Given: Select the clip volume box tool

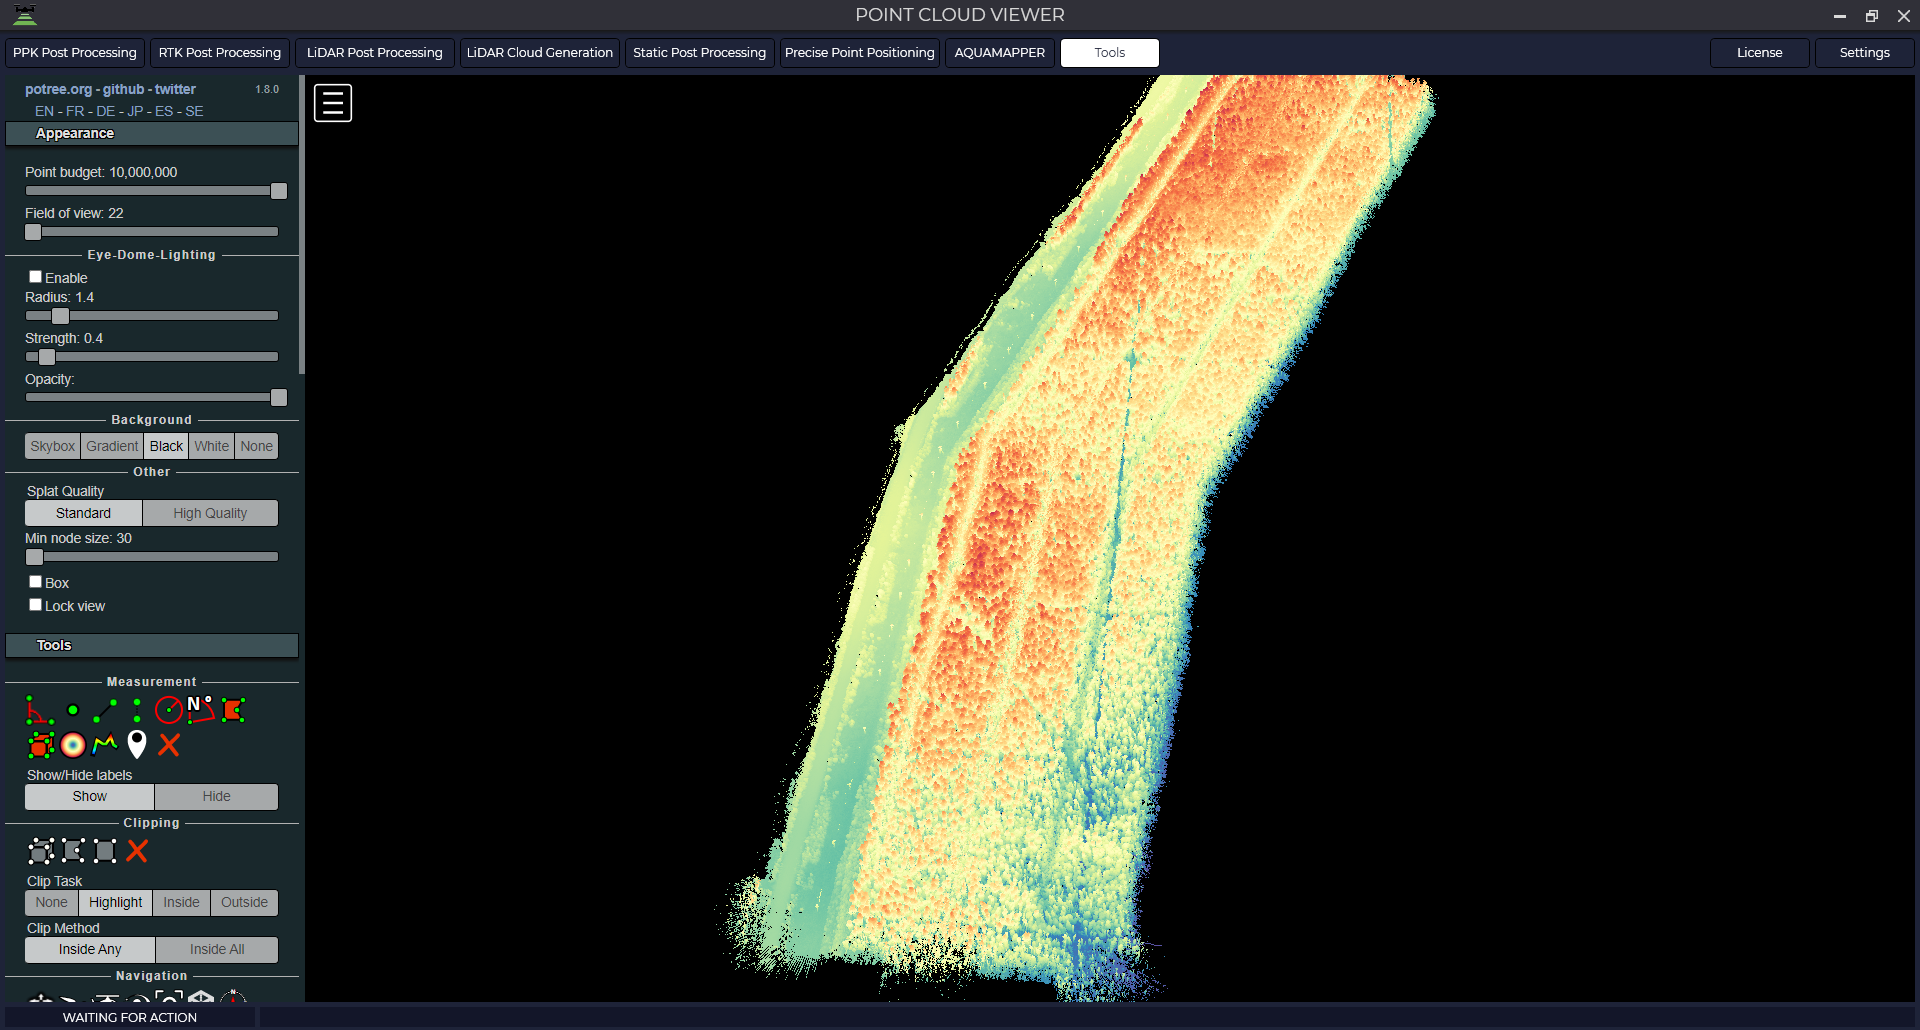Looking at the screenshot, I should click(x=41, y=851).
